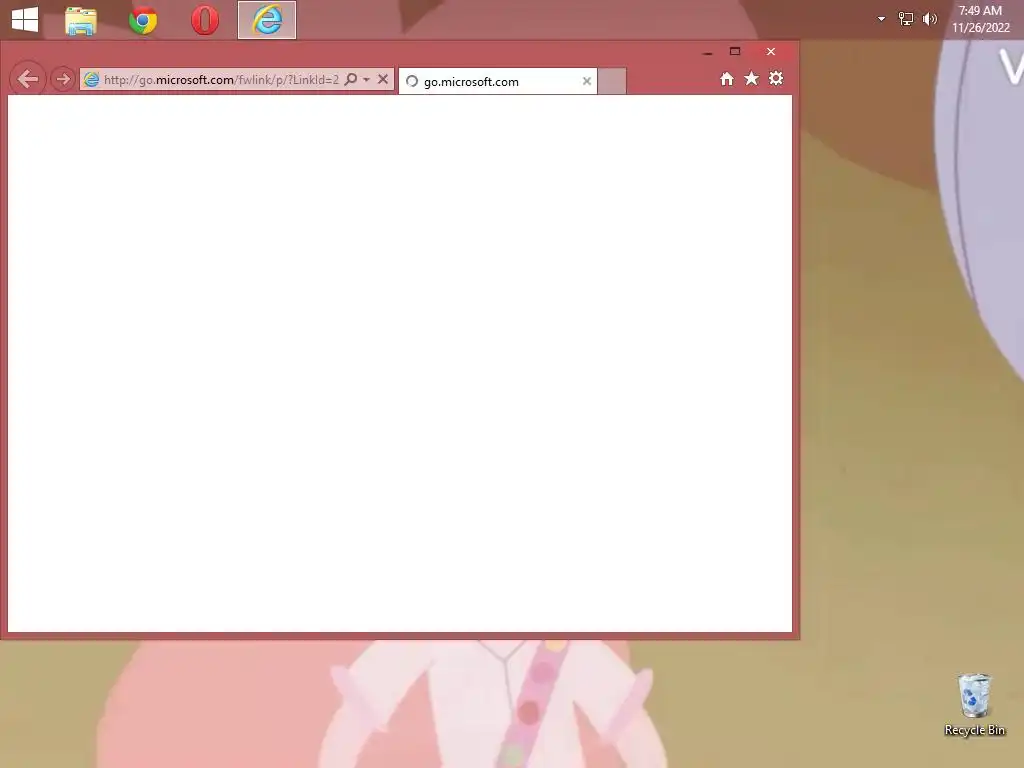Go back with the IE Back arrow
The image size is (1024, 768).
pos(28,79)
